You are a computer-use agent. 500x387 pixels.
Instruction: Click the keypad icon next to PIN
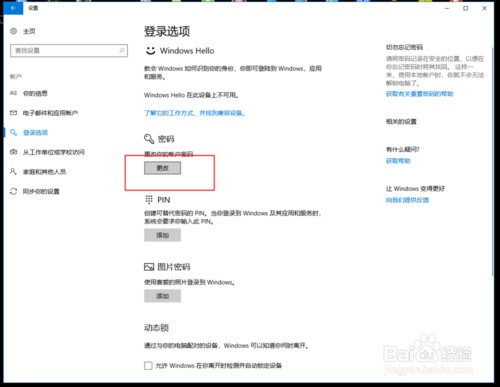point(149,199)
